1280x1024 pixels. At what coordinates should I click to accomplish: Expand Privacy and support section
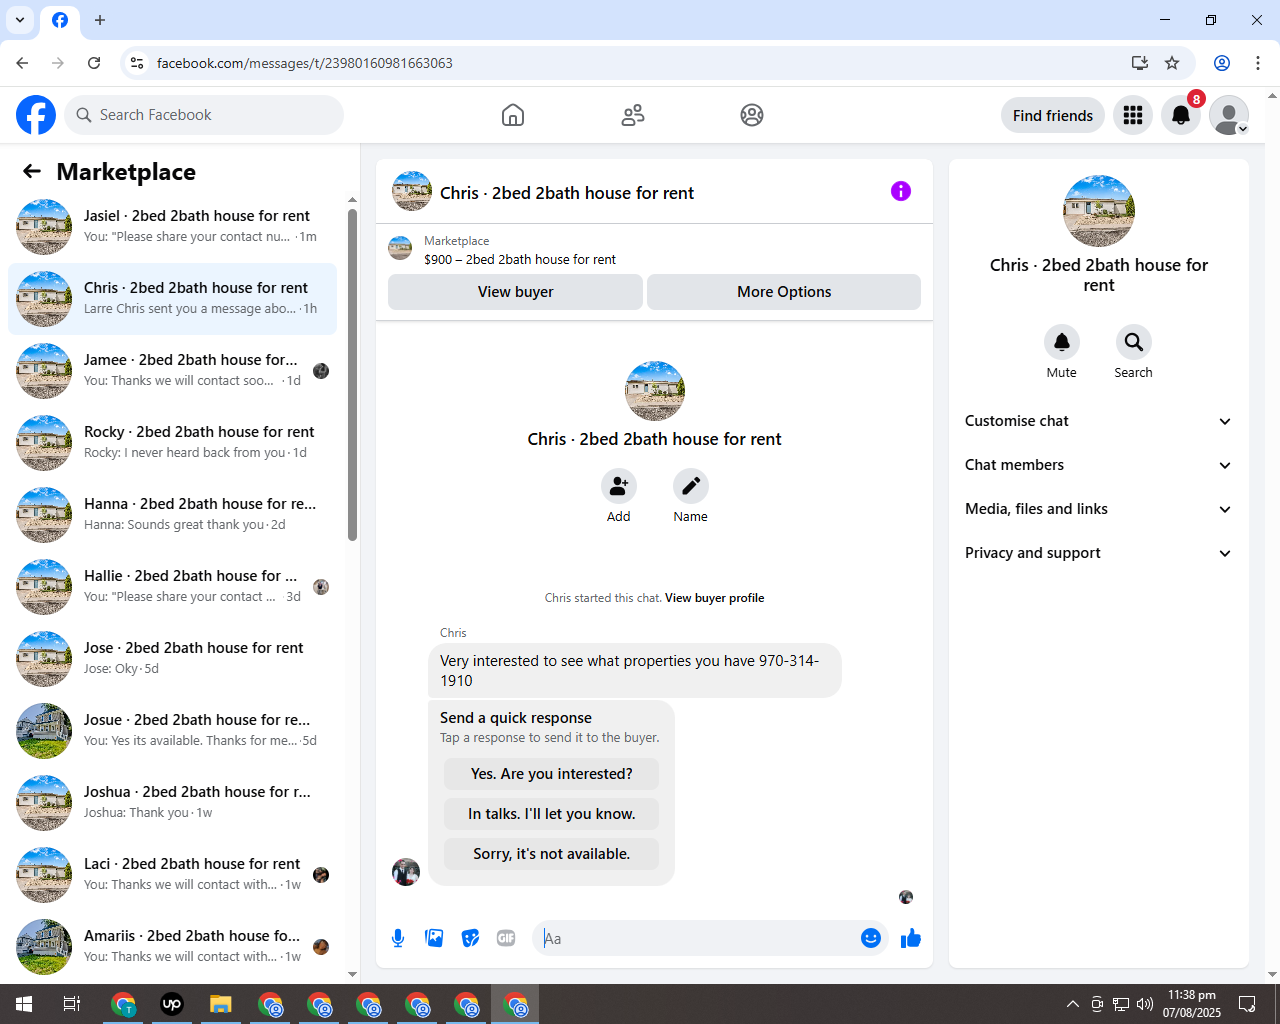pyautogui.click(x=1098, y=553)
